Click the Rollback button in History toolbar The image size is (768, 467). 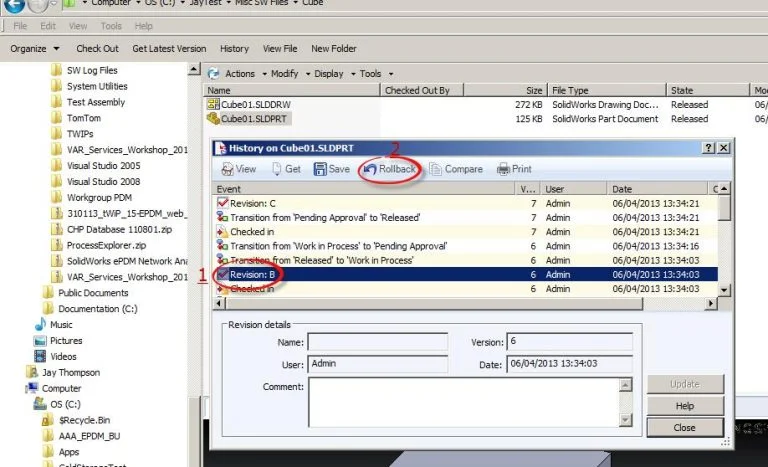391,169
